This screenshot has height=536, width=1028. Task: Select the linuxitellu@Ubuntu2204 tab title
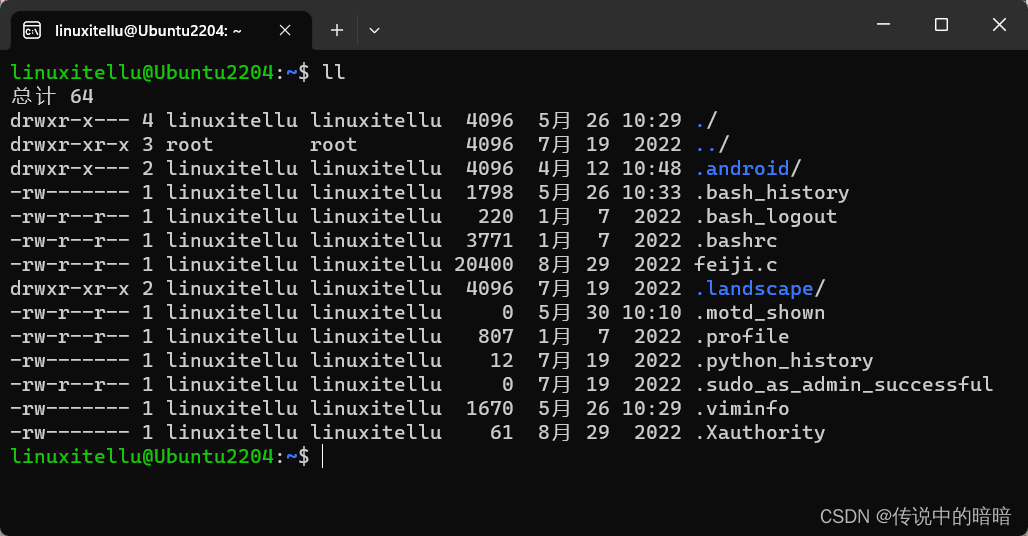[x=148, y=31]
